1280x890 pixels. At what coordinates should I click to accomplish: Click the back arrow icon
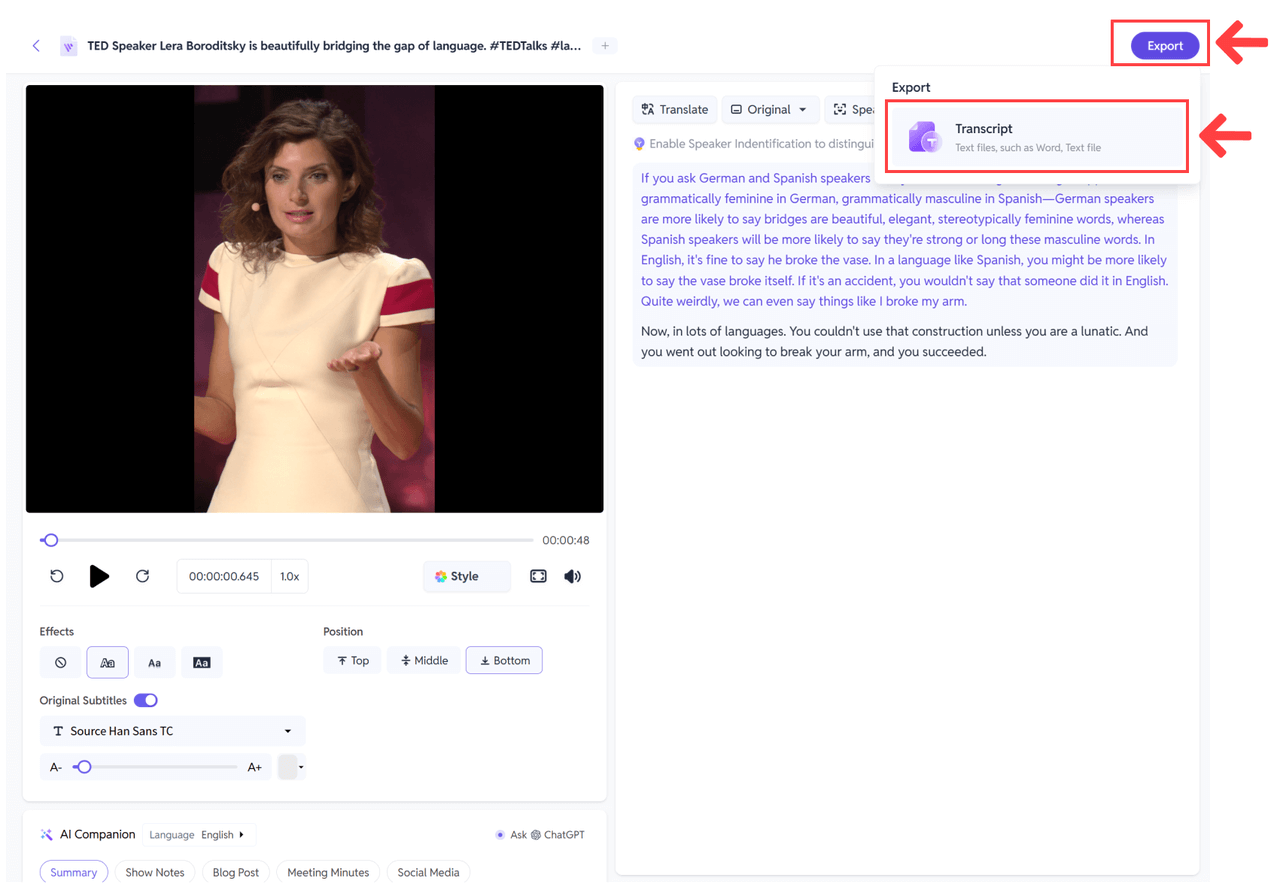point(36,46)
